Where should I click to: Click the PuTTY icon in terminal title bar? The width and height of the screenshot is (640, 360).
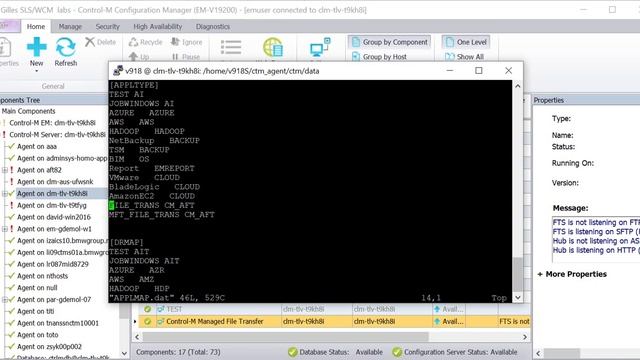coord(118,71)
